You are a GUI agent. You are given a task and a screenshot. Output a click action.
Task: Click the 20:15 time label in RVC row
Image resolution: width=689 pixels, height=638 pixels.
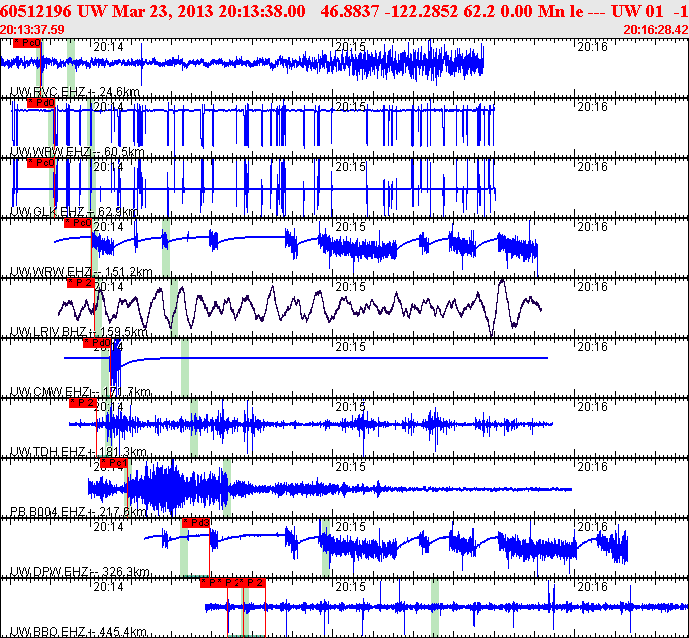point(351,47)
